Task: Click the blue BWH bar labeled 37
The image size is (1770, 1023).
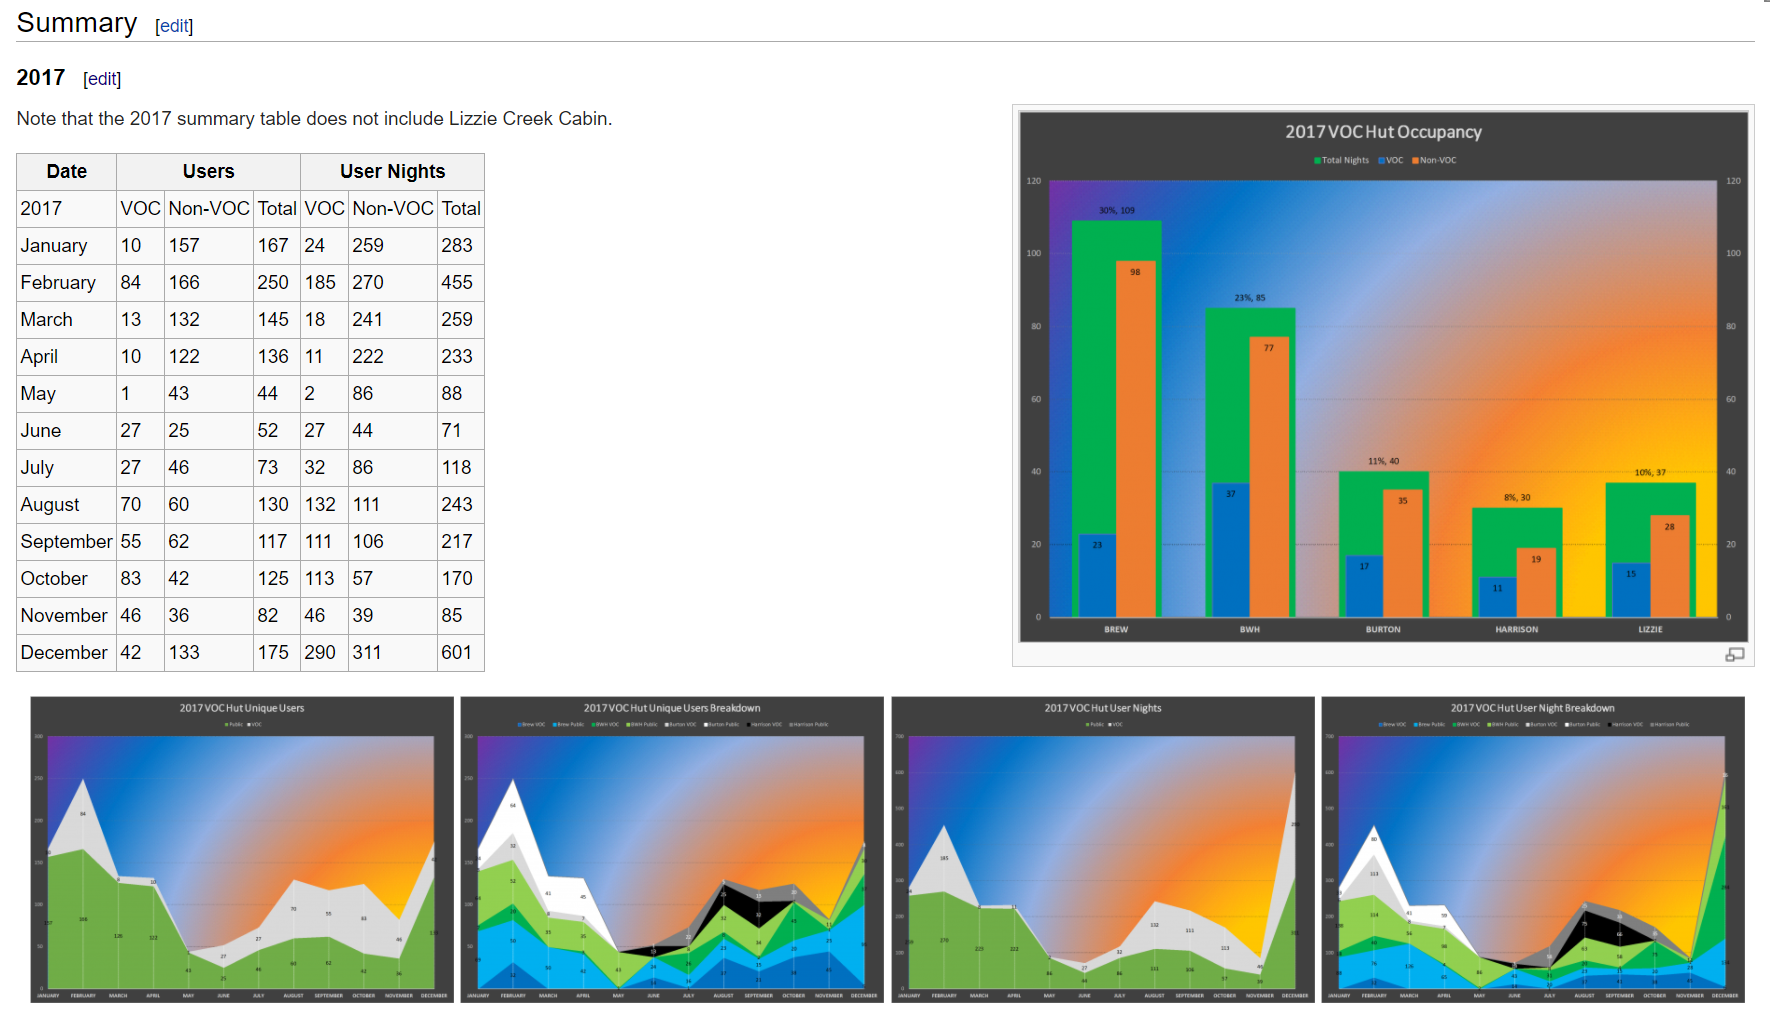Action: (1230, 550)
